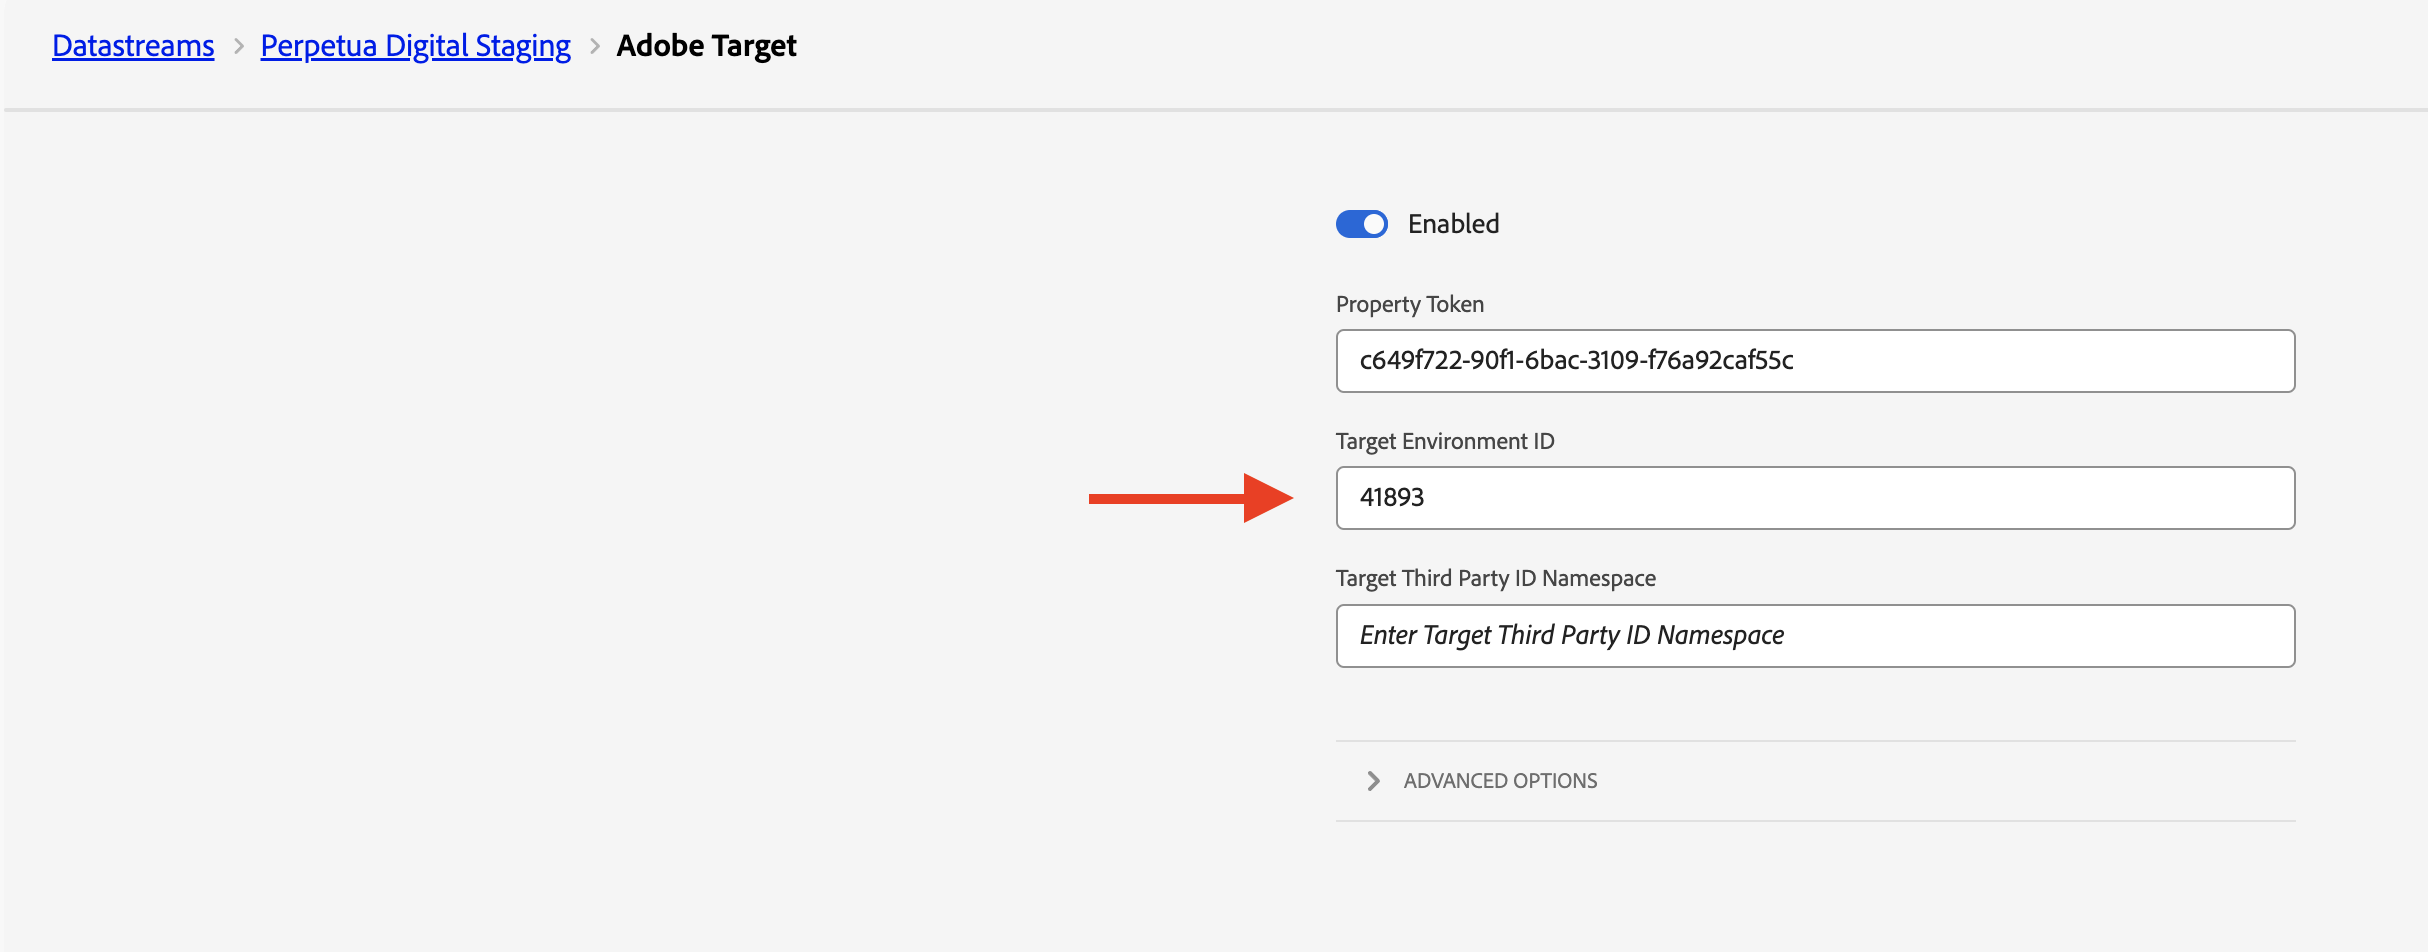Click the Target Third Party ID Namespace label

point(1496,578)
